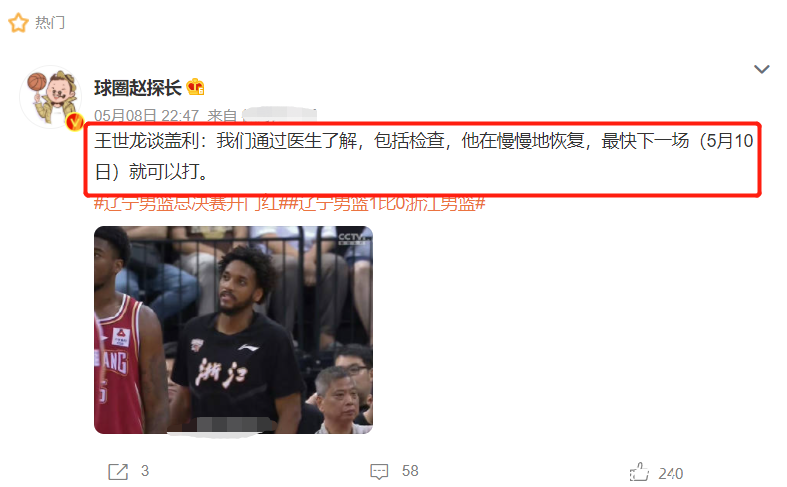787x487 pixels.
Task: Click the repost share icon
Action: click(118, 471)
